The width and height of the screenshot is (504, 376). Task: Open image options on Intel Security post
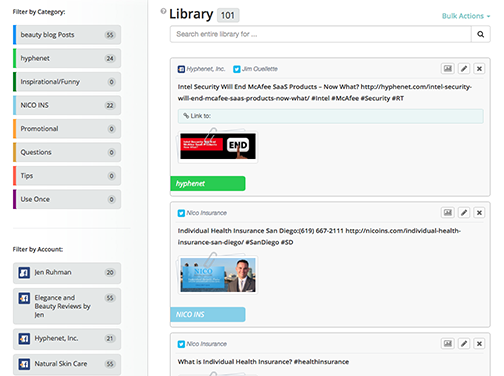[x=448, y=69]
